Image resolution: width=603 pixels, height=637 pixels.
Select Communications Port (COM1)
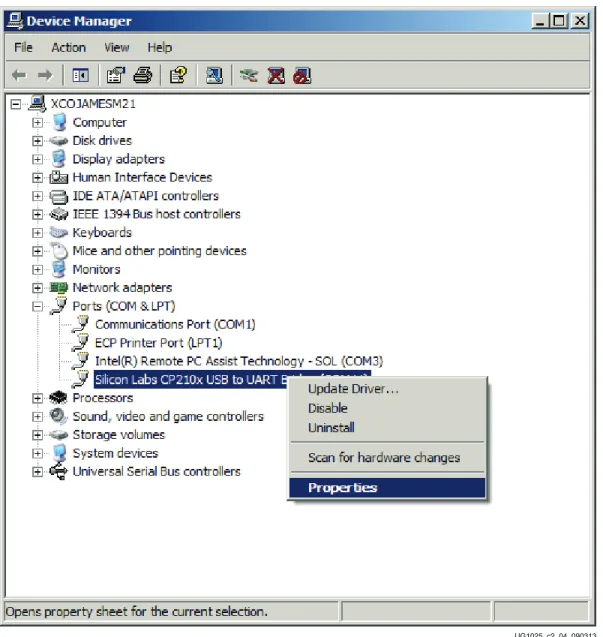coord(175,324)
